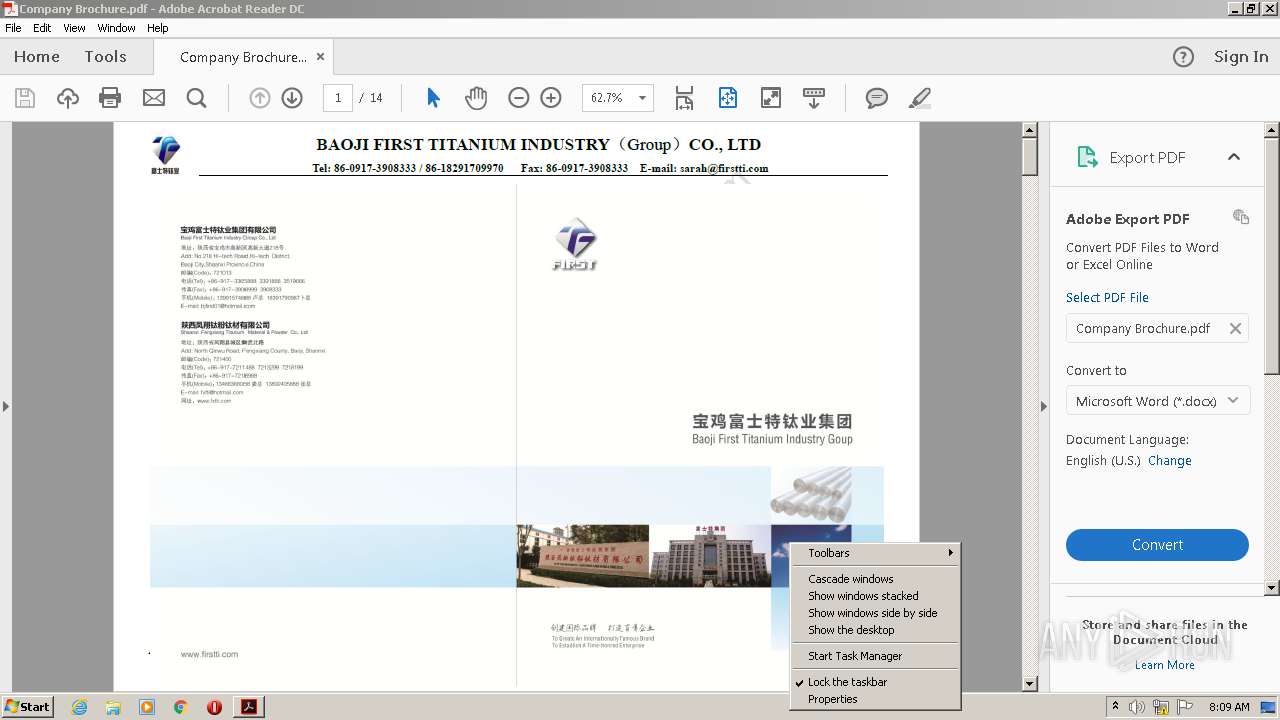Remove Company Brochure.pdf with the X icon
The height and width of the screenshot is (720, 1280).
pyautogui.click(x=1235, y=328)
